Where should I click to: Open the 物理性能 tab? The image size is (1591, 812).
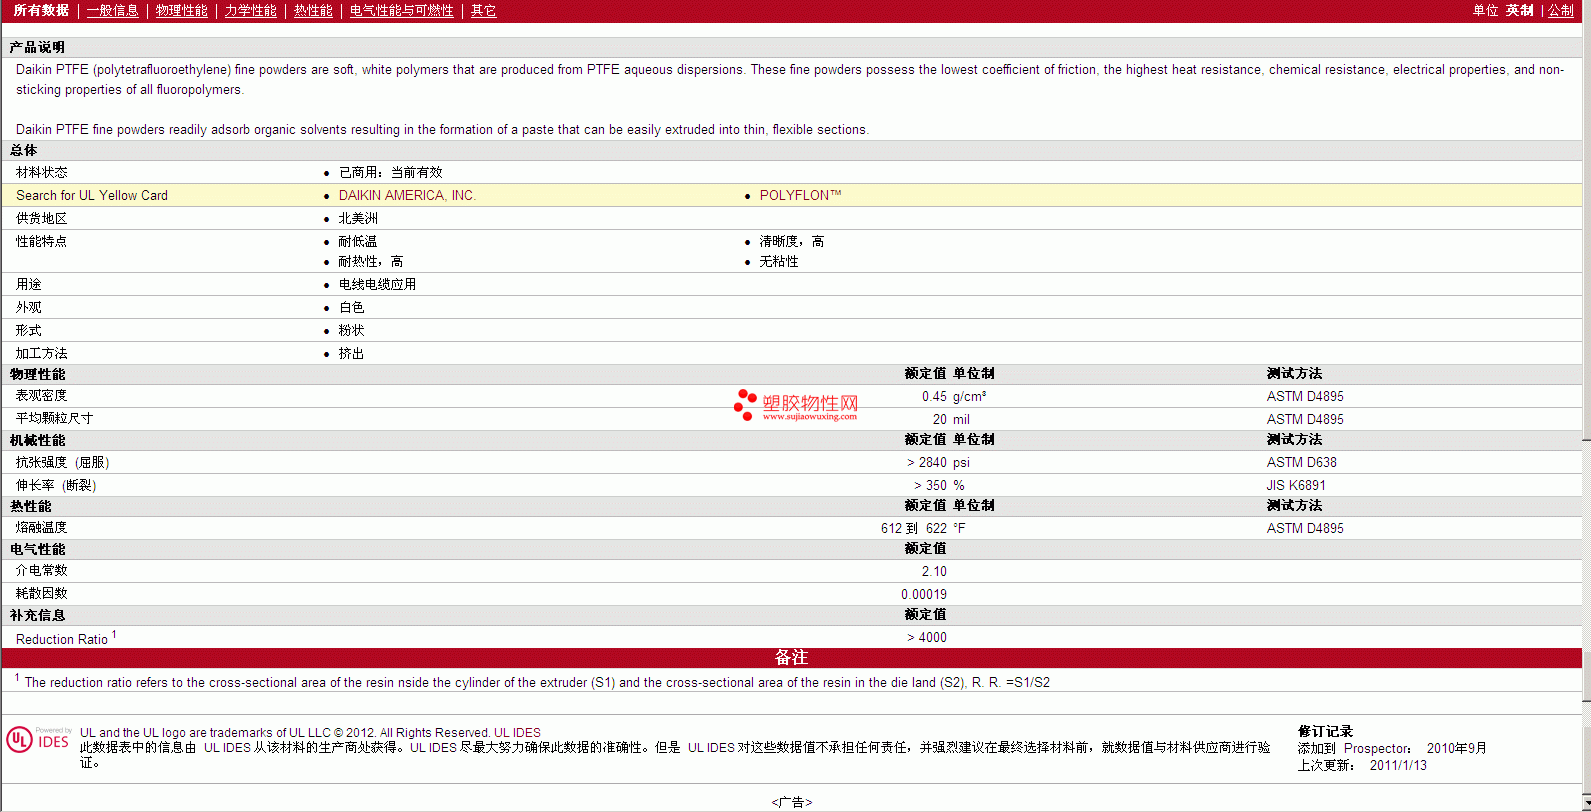click(182, 10)
